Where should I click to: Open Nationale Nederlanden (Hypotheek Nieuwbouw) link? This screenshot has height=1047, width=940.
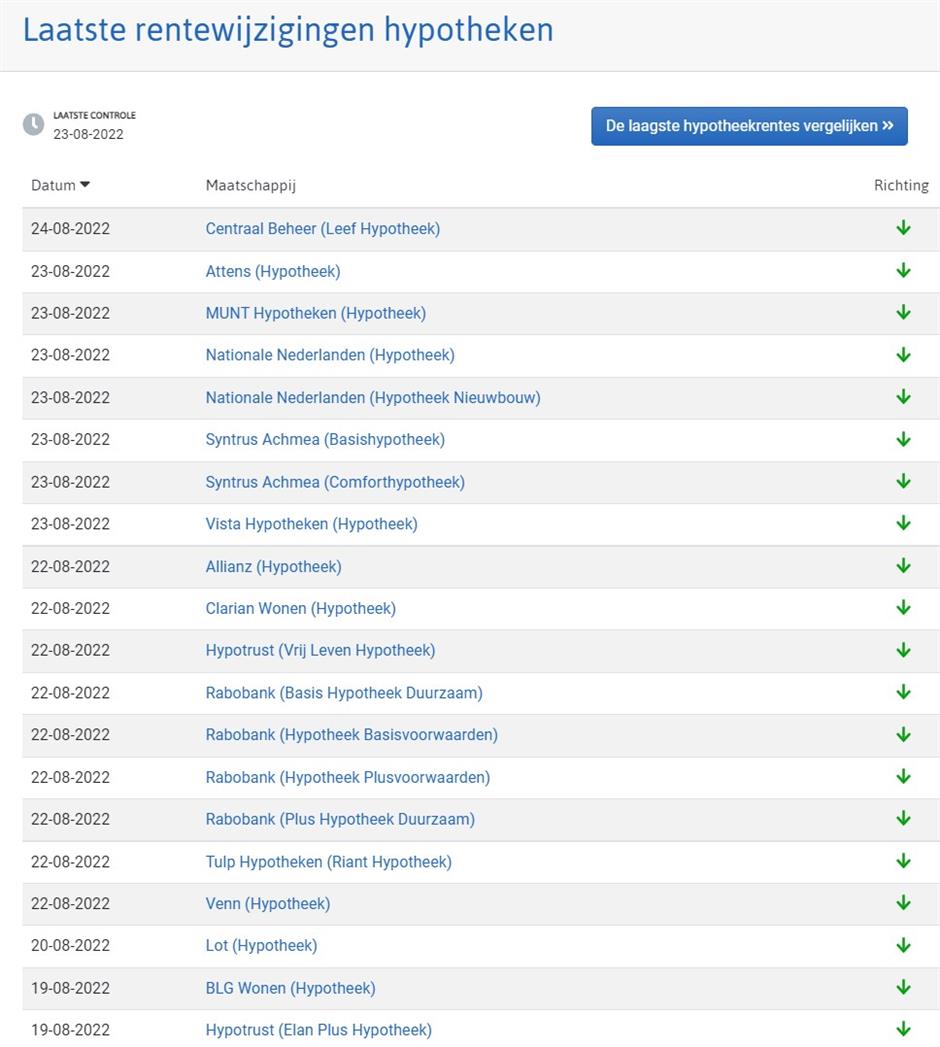click(x=373, y=397)
